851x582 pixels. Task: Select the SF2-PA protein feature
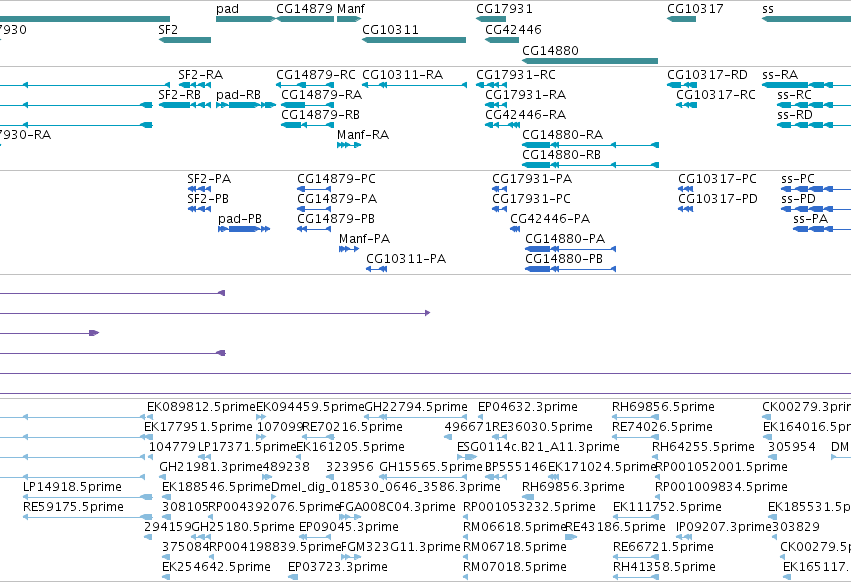[x=199, y=189]
